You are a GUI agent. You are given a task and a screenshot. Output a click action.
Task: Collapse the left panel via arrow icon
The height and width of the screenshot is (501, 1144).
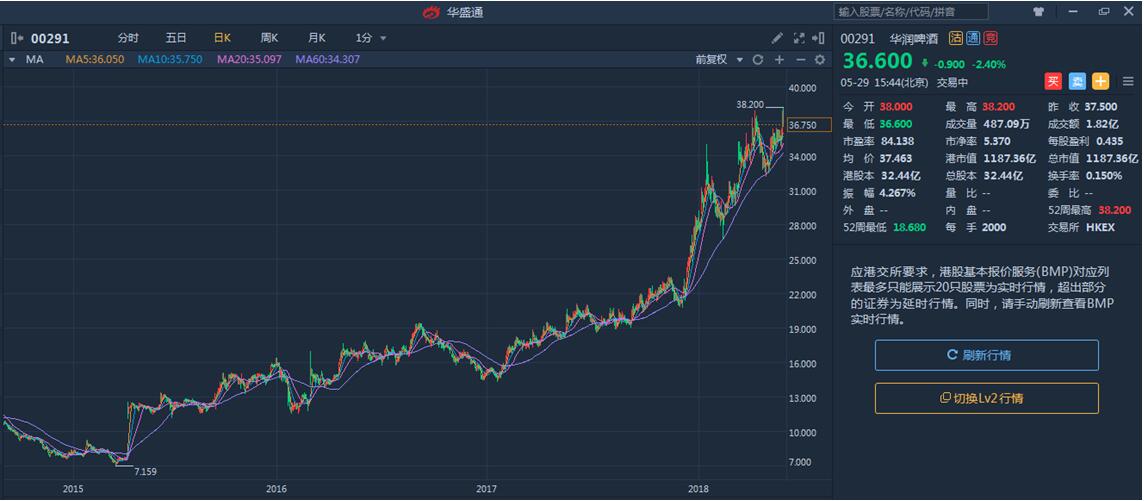pos(17,38)
